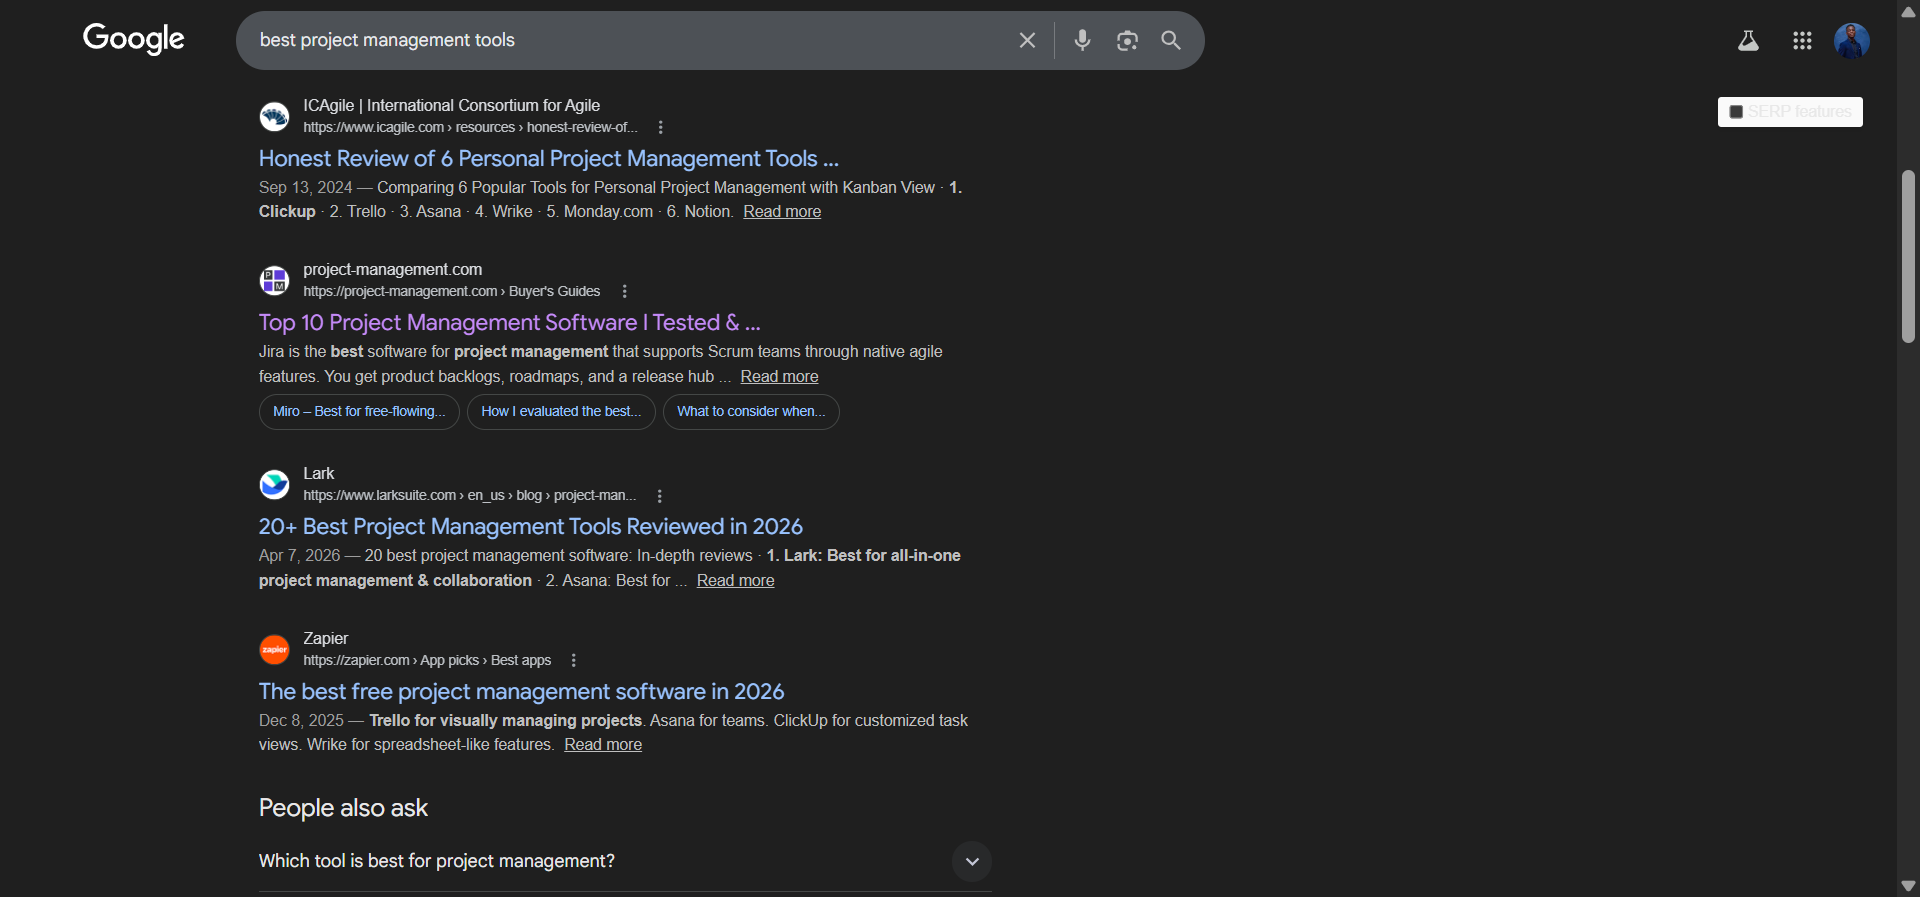Click Read more in the Jira snippet
This screenshot has height=897, width=1920.
779,377
